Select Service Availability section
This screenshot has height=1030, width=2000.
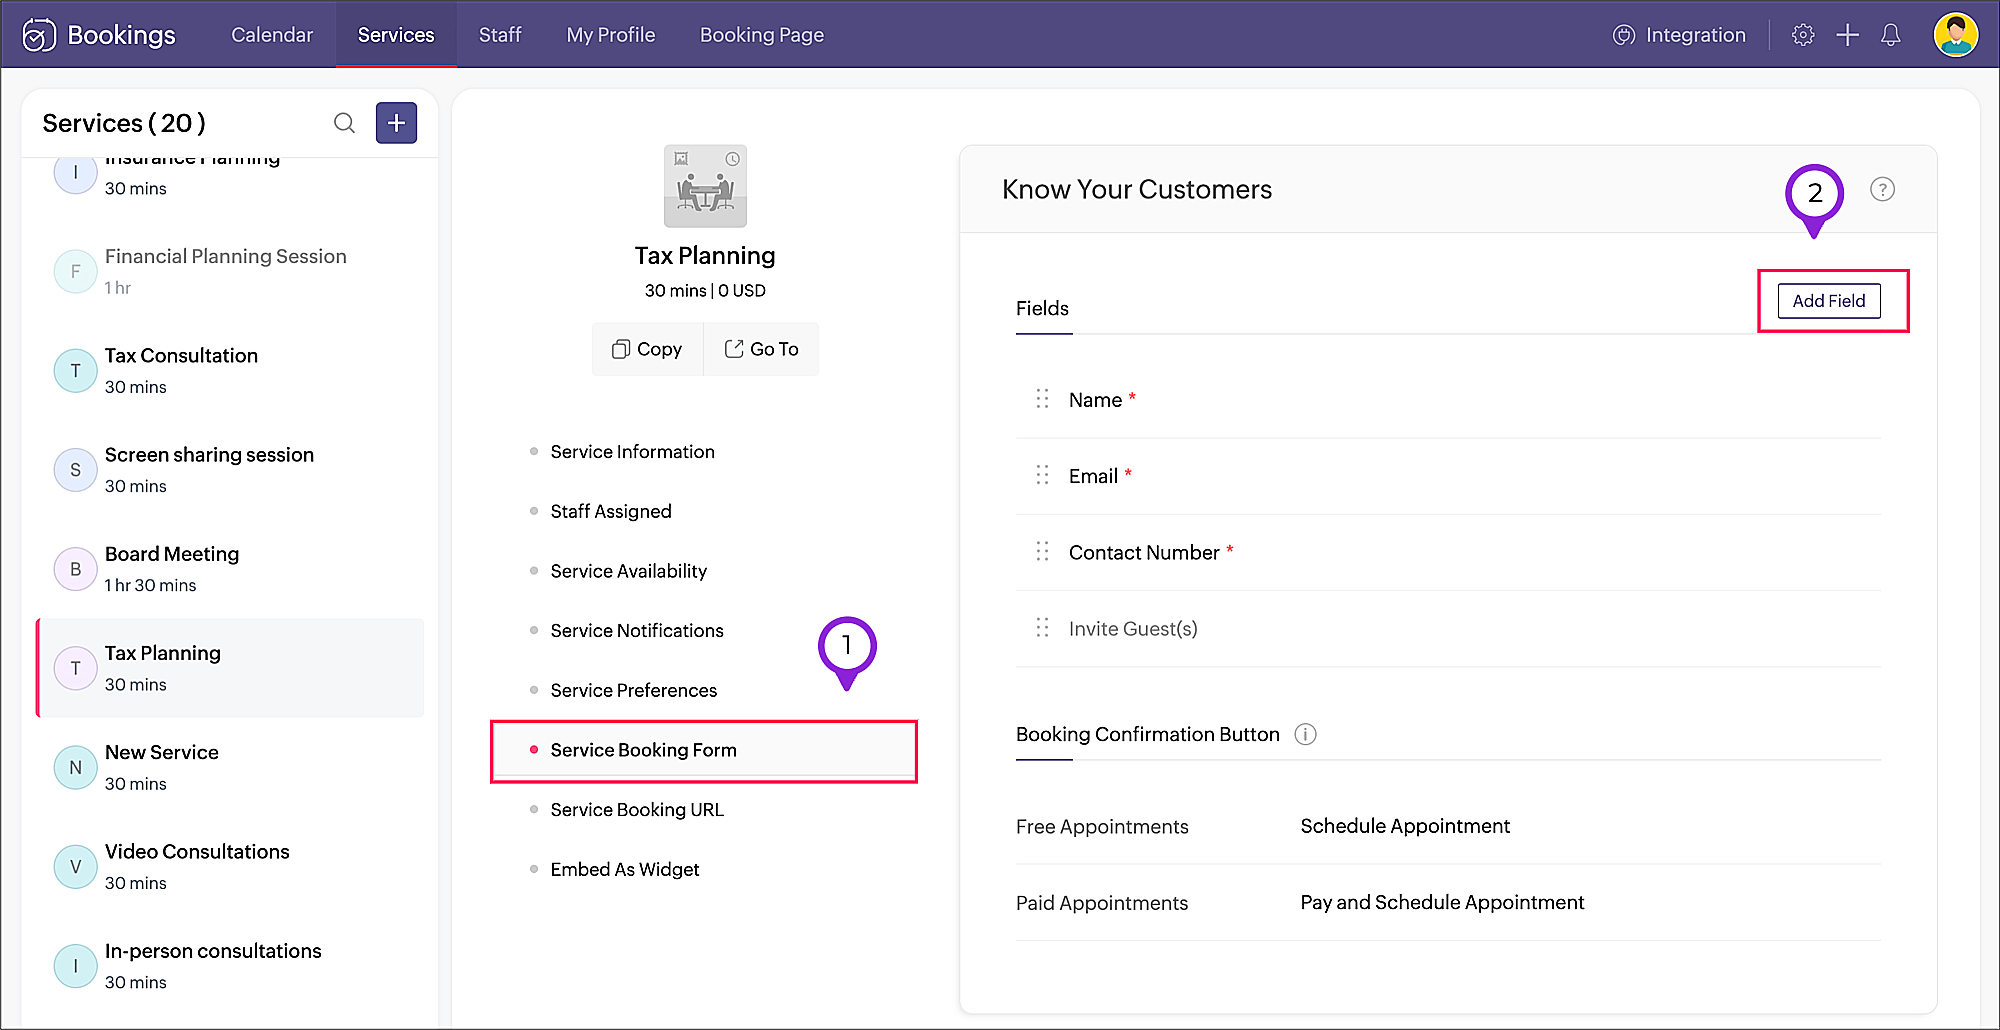pyautogui.click(x=628, y=571)
